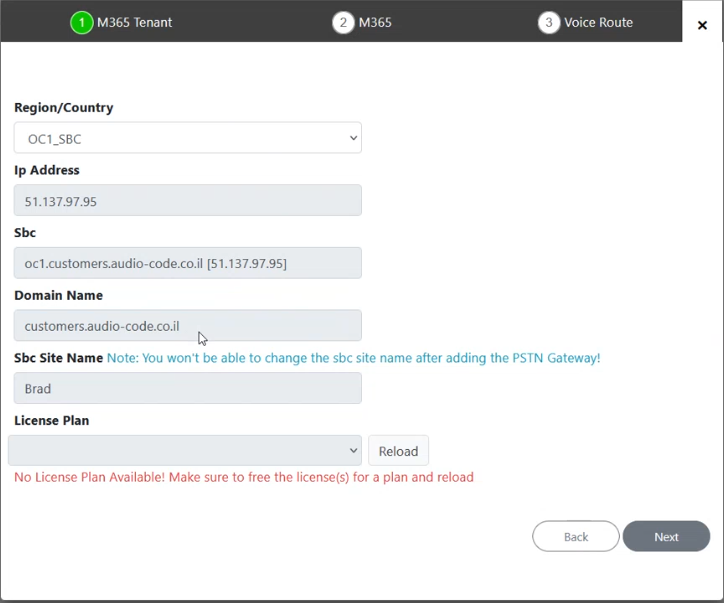Click the Ip Address field

(x=188, y=200)
